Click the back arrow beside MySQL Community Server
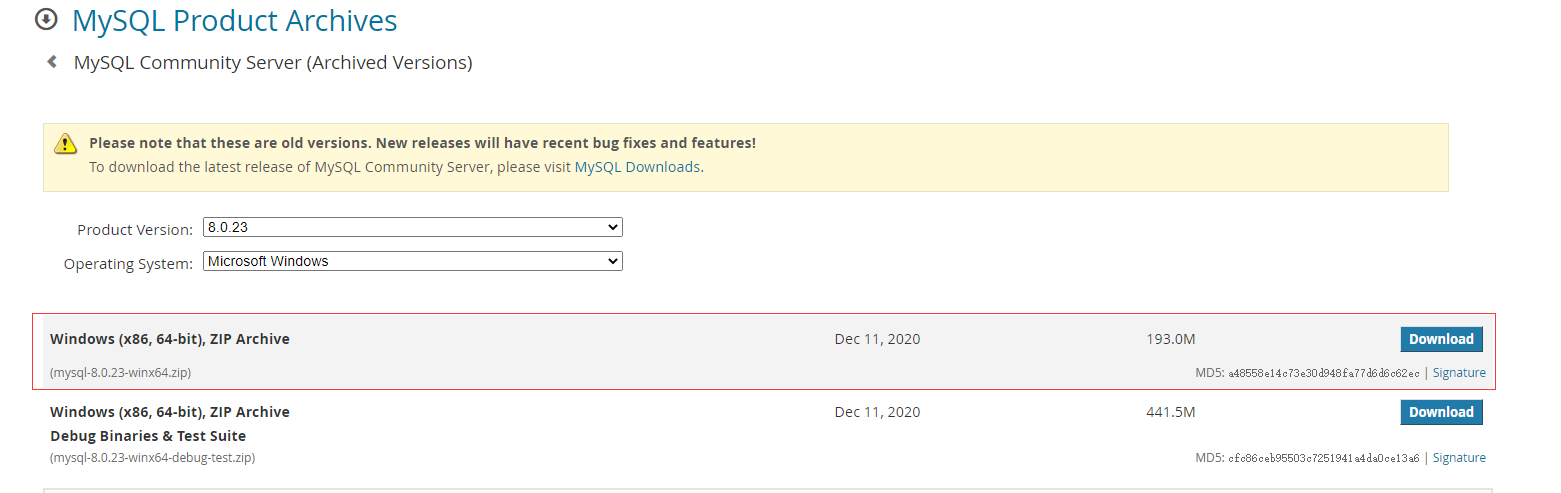 tap(52, 62)
